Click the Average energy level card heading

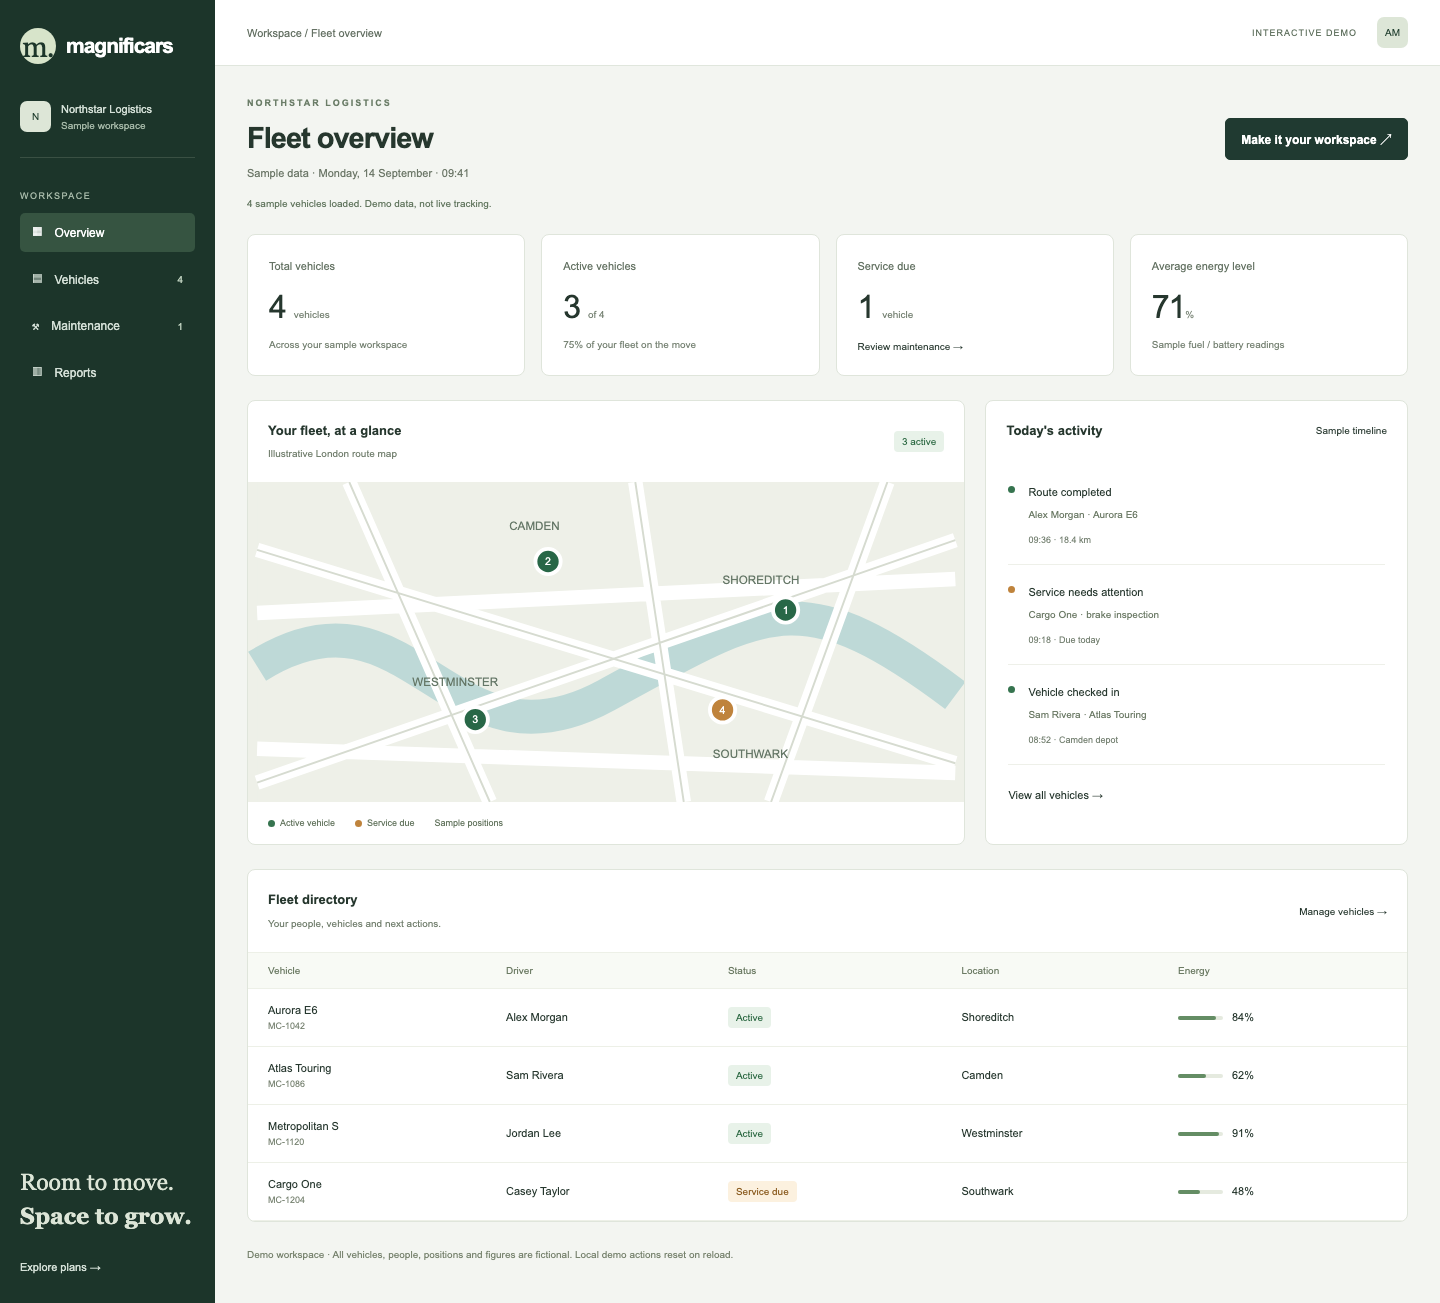tap(1203, 267)
